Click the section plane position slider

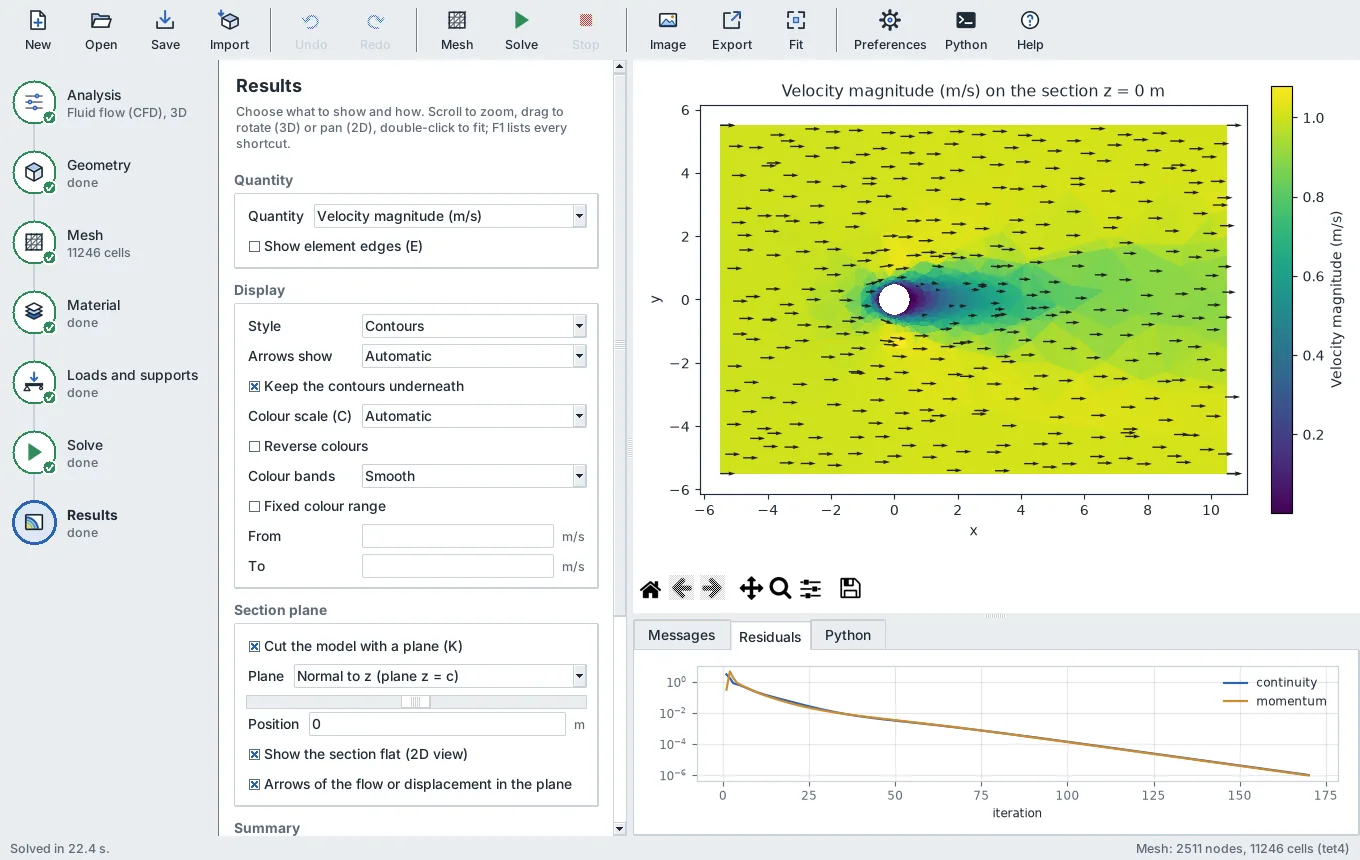(x=416, y=702)
